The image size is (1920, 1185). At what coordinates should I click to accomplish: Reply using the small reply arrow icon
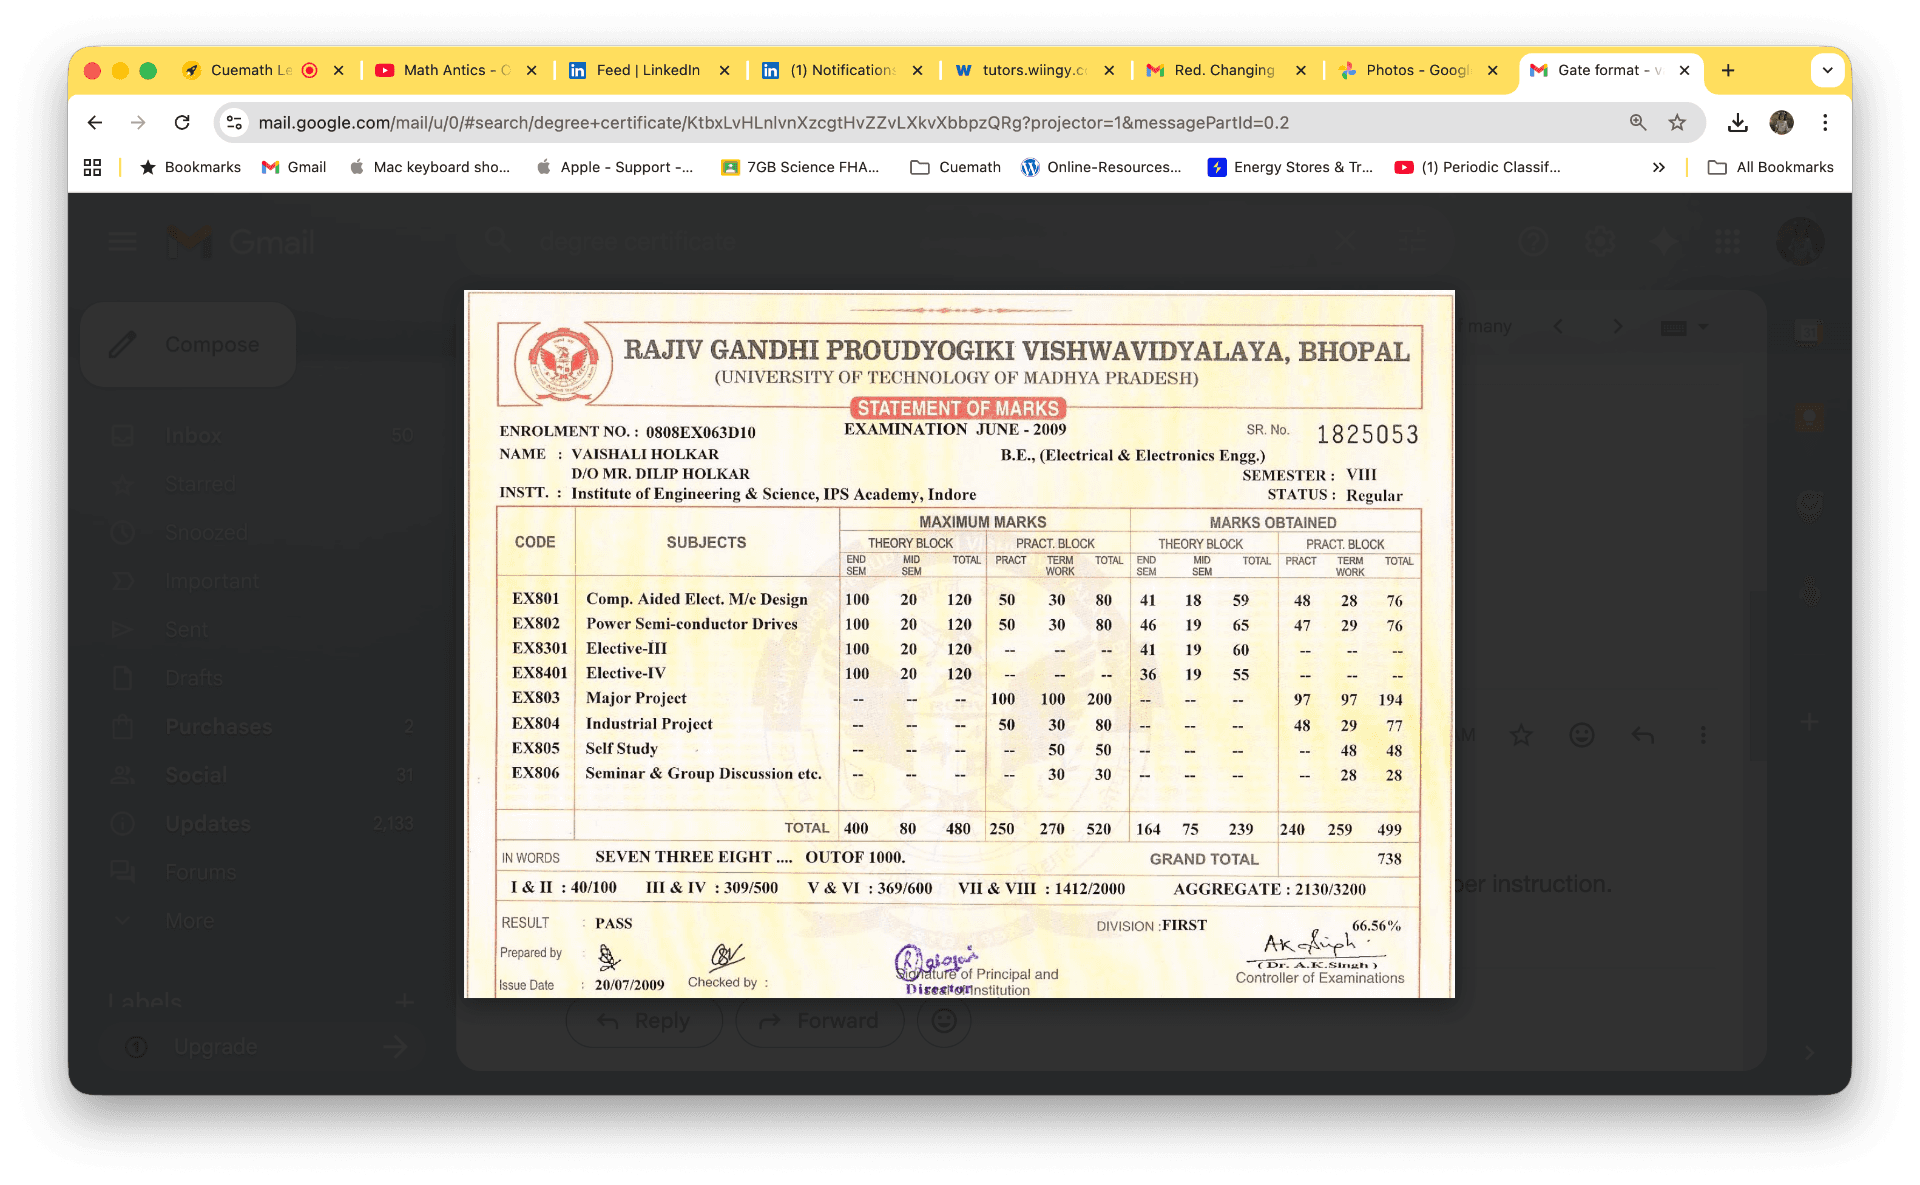pyautogui.click(x=1642, y=735)
